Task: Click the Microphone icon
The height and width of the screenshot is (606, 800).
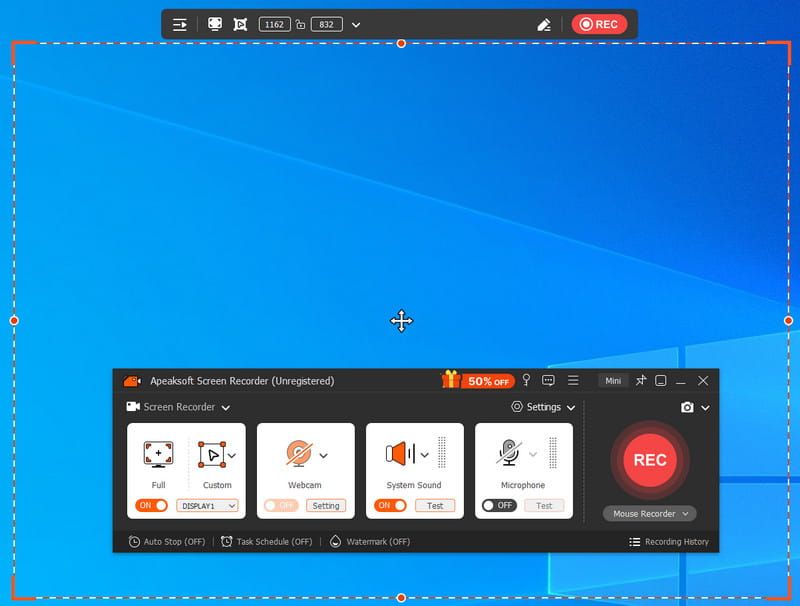Action: (509, 453)
